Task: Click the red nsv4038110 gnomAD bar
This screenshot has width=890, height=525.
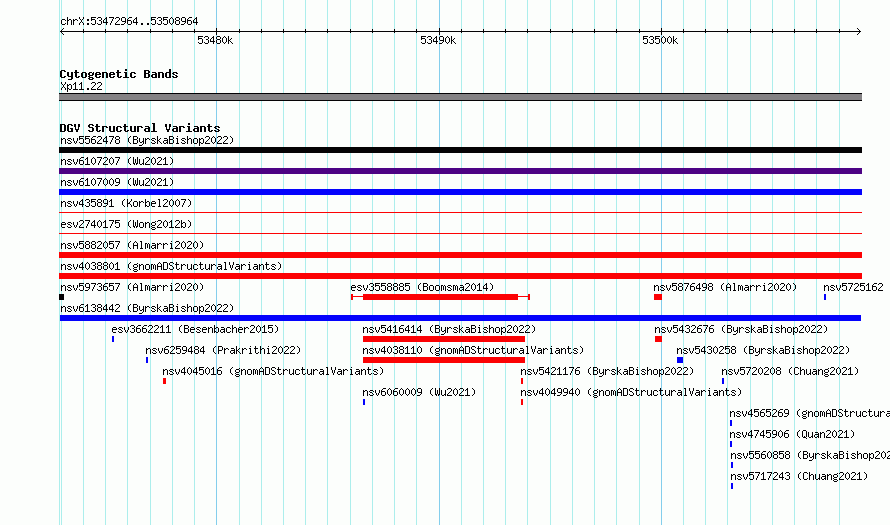Action: click(x=444, y=360)
